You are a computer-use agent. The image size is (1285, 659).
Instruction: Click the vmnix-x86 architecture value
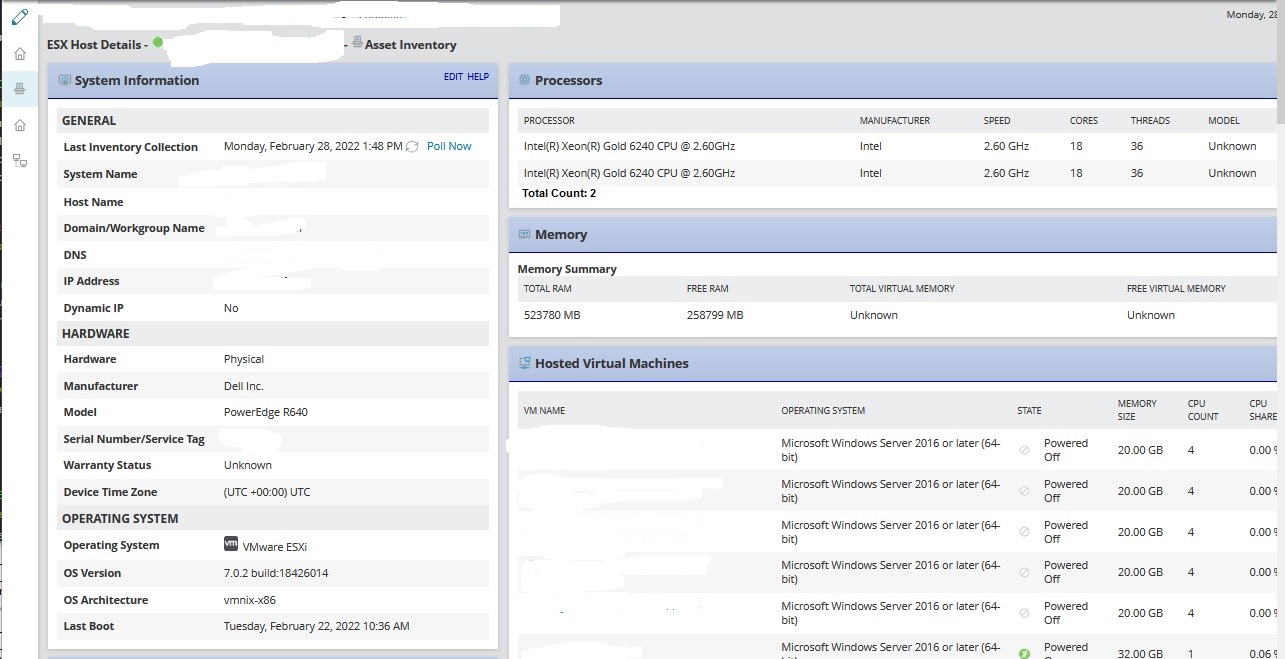[x=250, y=600]
